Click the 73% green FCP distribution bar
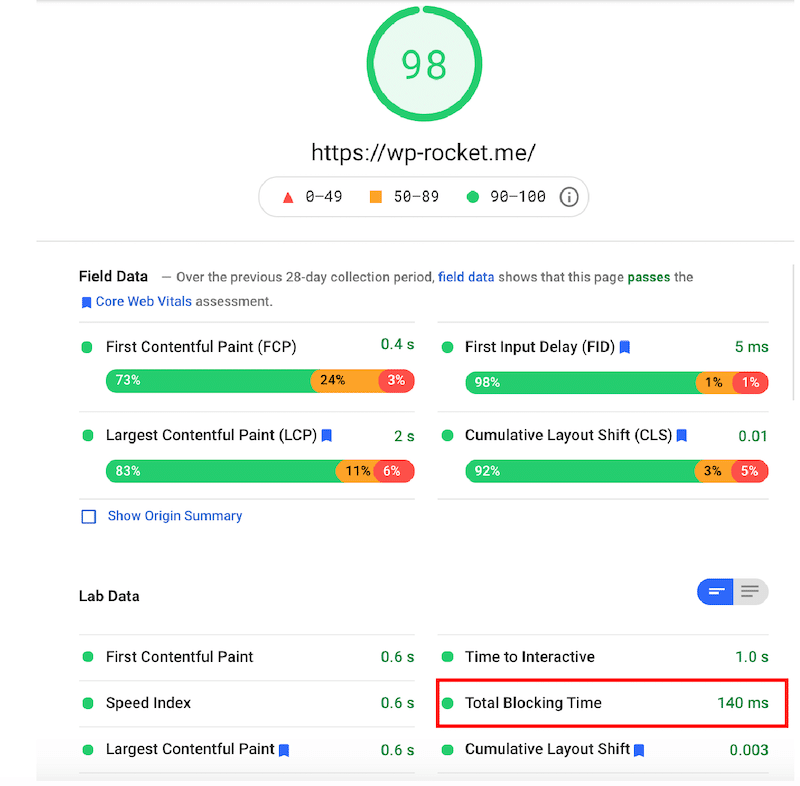 click(208, 381)
